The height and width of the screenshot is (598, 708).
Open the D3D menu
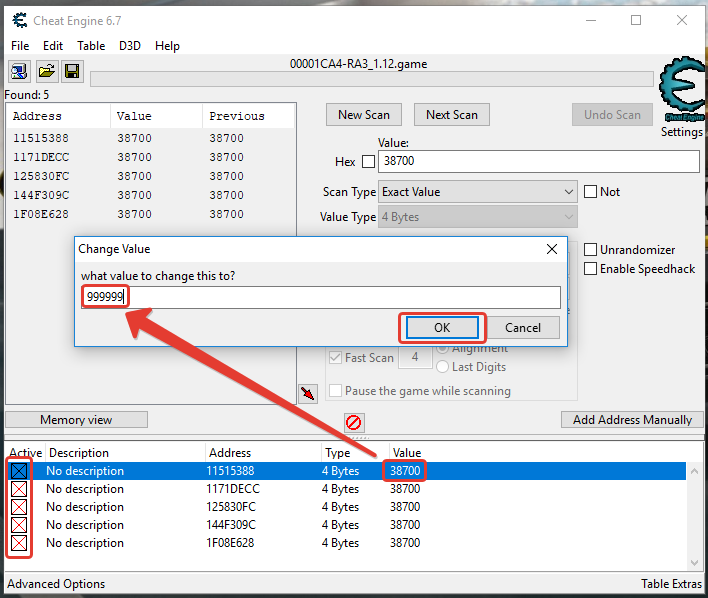tap(130, 45)
